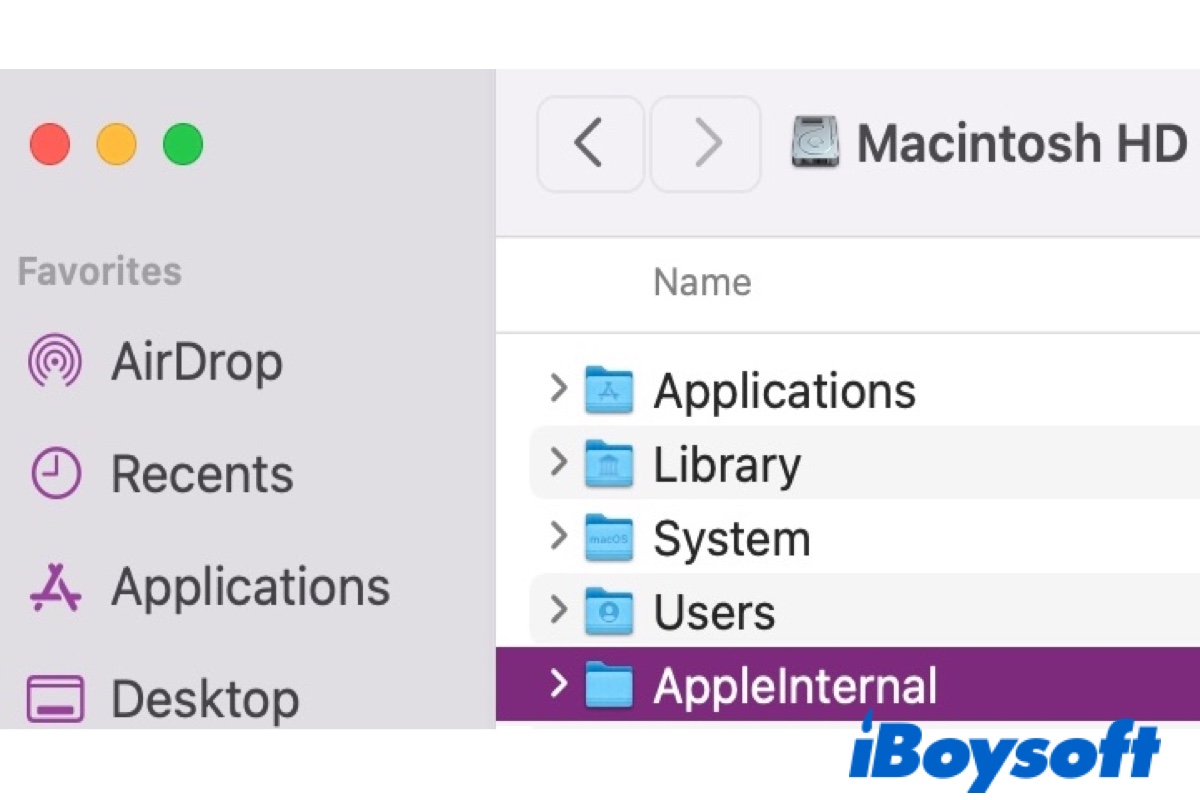Select the Applications folder icon in file list

(609, 390)
